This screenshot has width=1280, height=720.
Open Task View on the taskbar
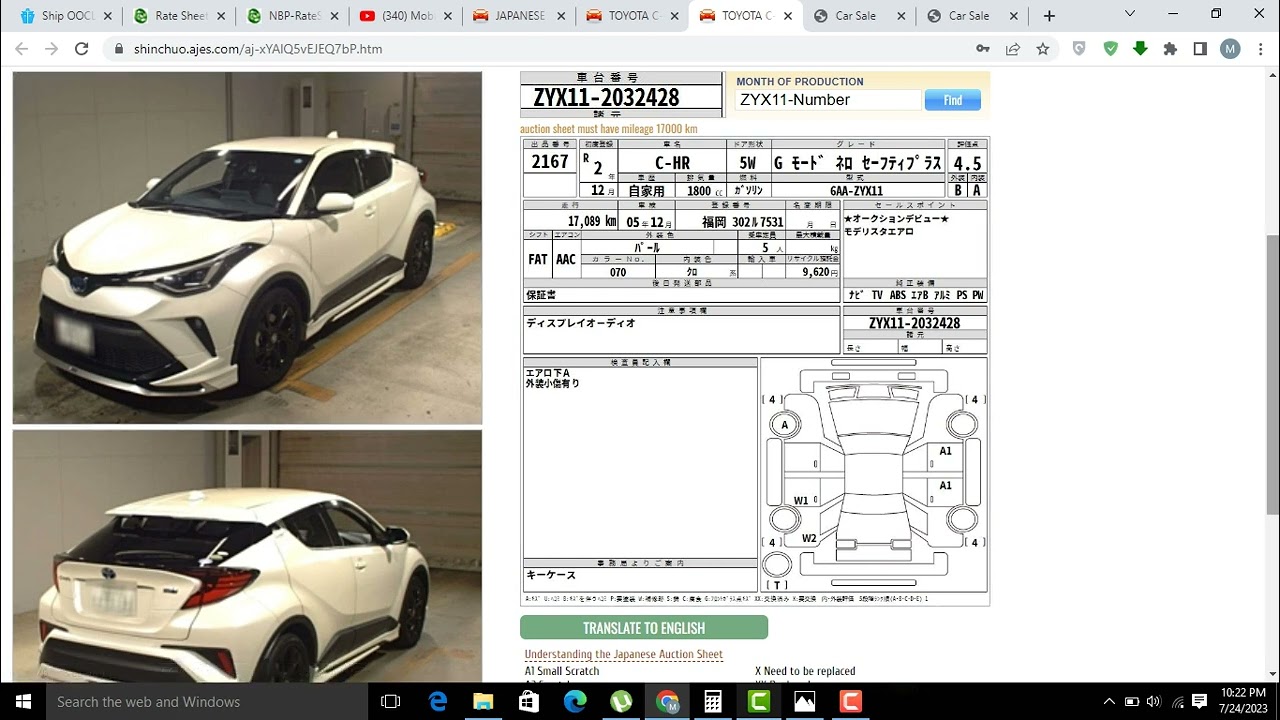391,702
